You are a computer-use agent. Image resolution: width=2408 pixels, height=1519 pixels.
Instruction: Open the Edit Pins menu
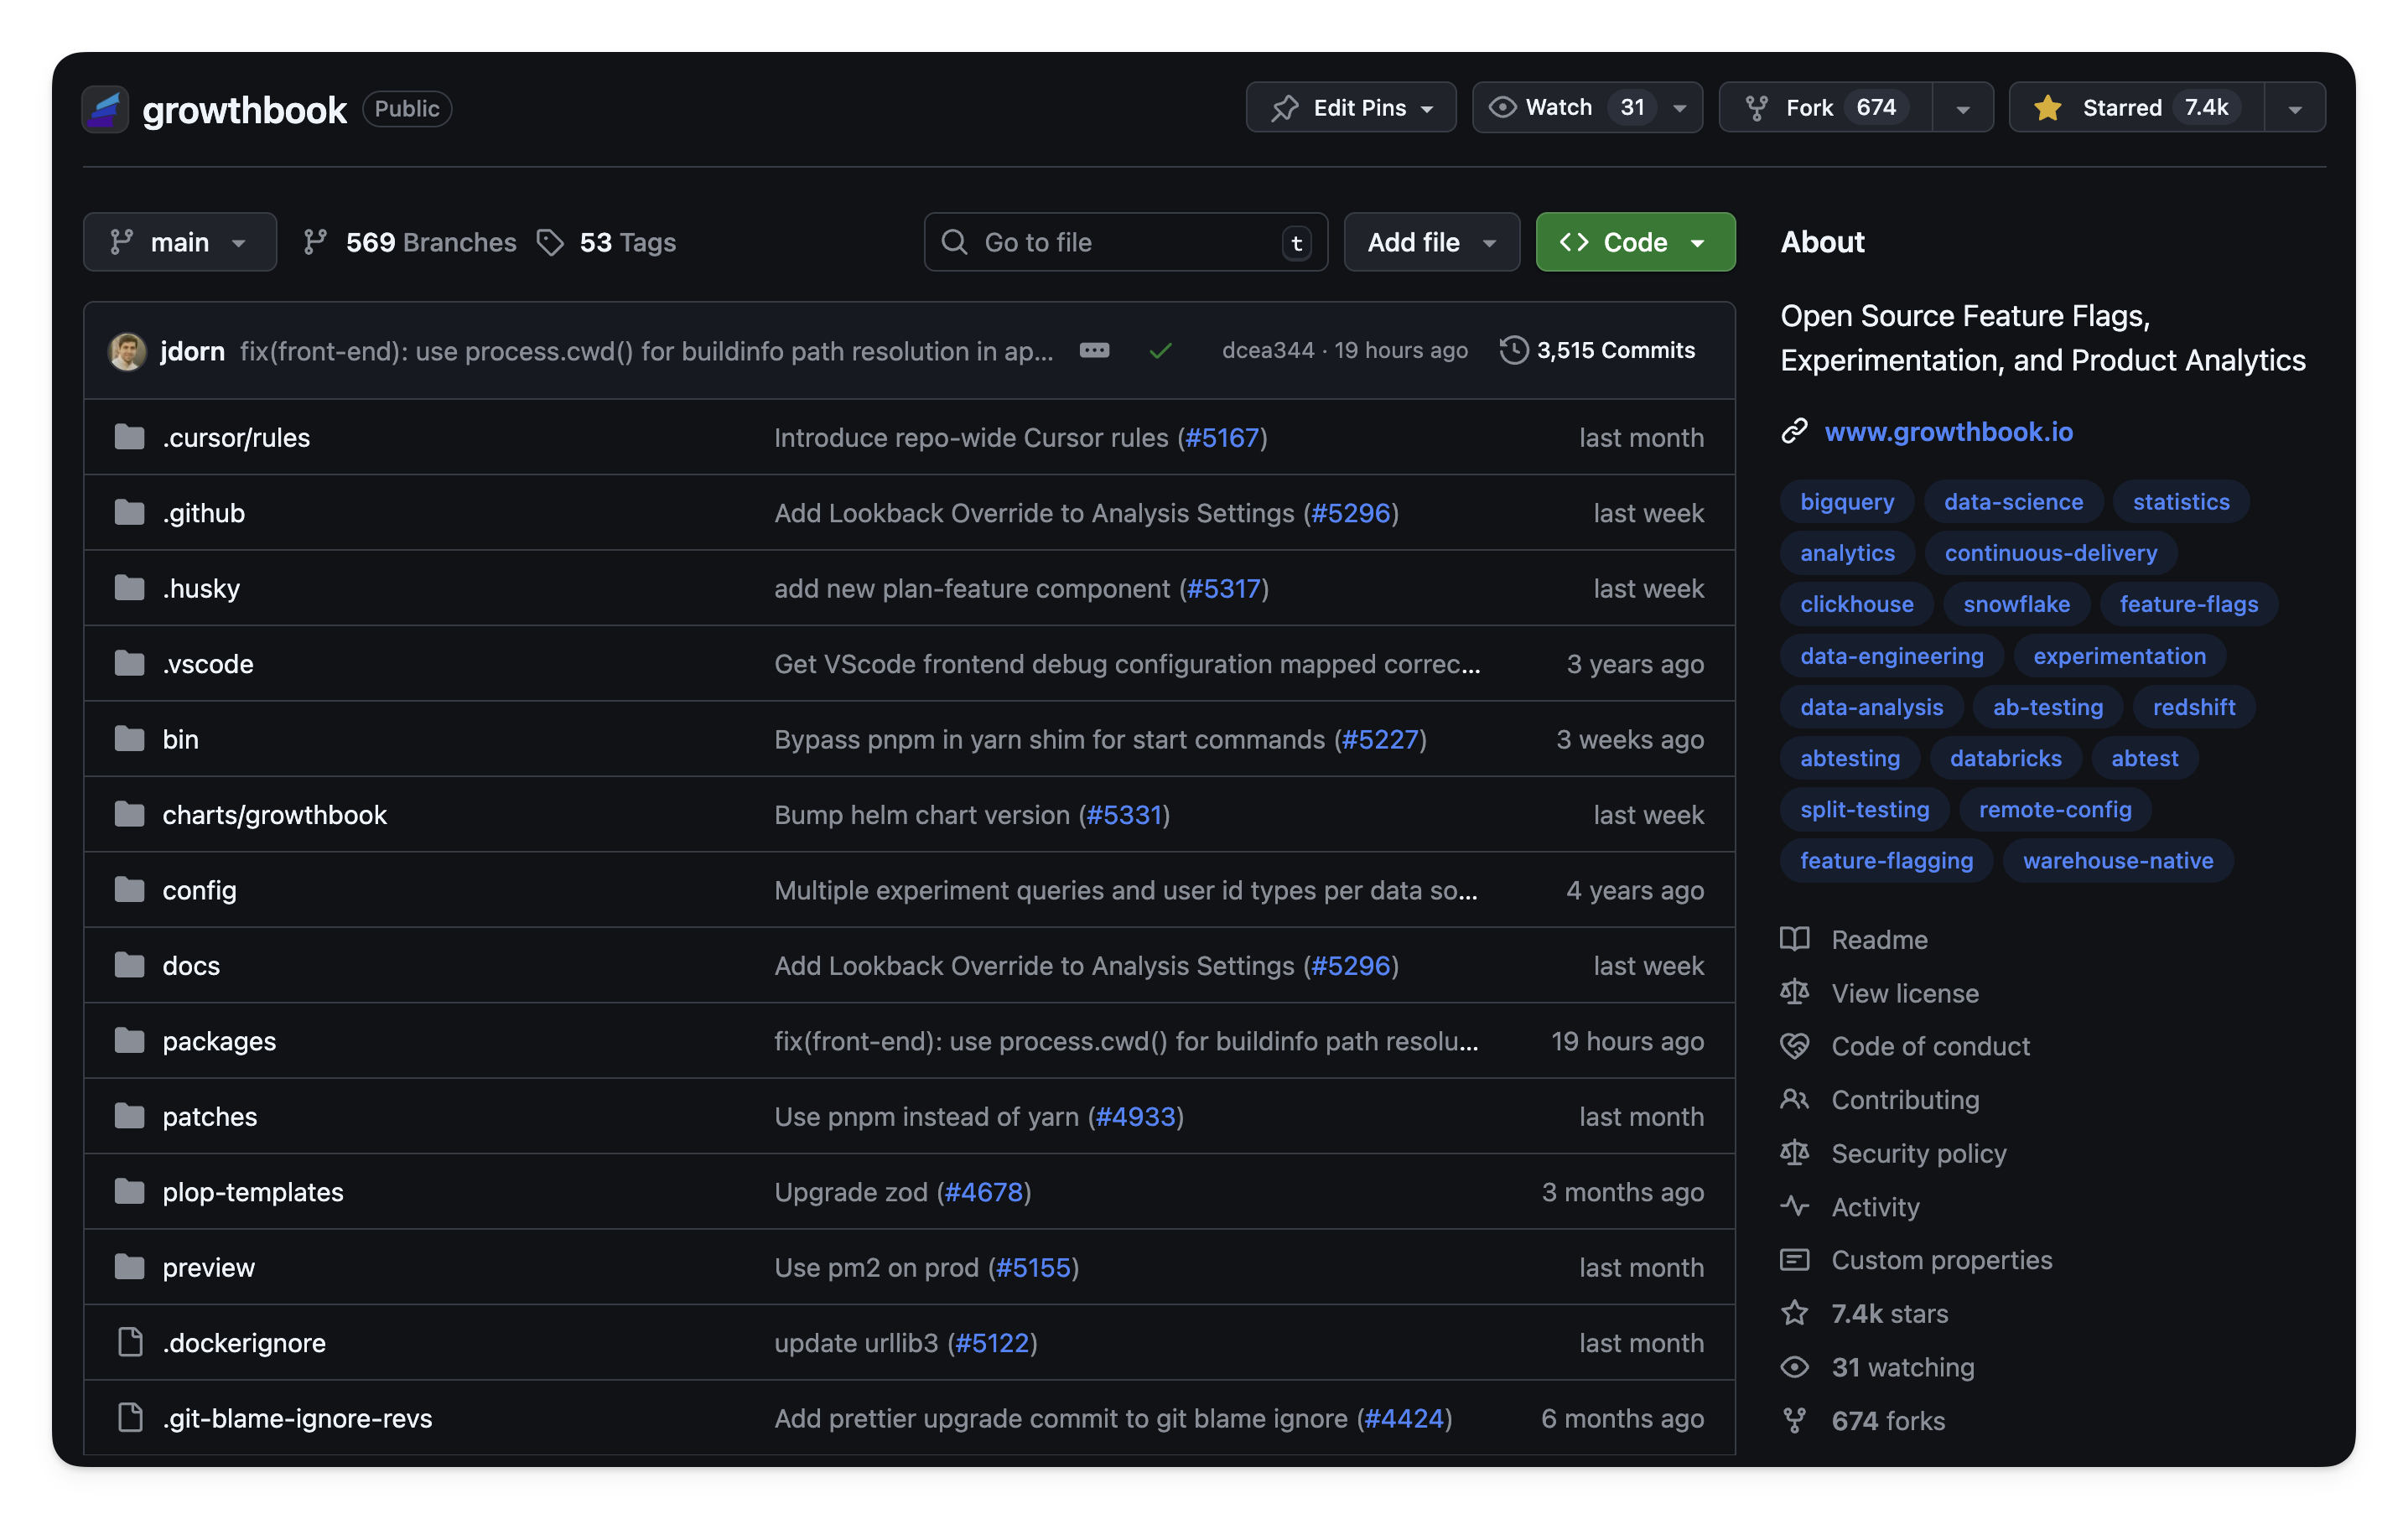[1350, 108]
